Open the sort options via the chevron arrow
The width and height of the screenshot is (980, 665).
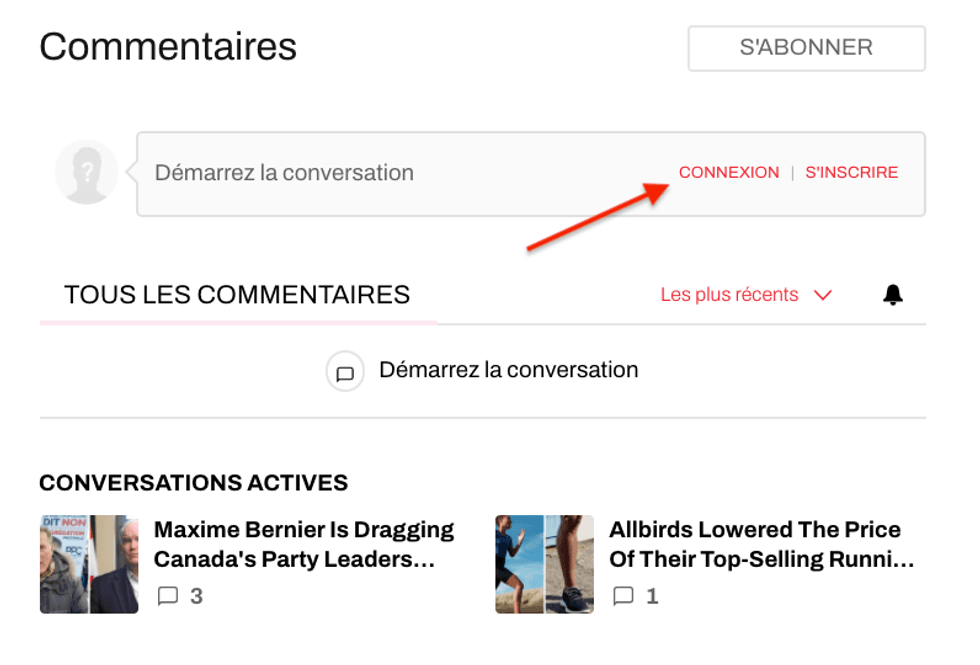click(x=823, y=294)
